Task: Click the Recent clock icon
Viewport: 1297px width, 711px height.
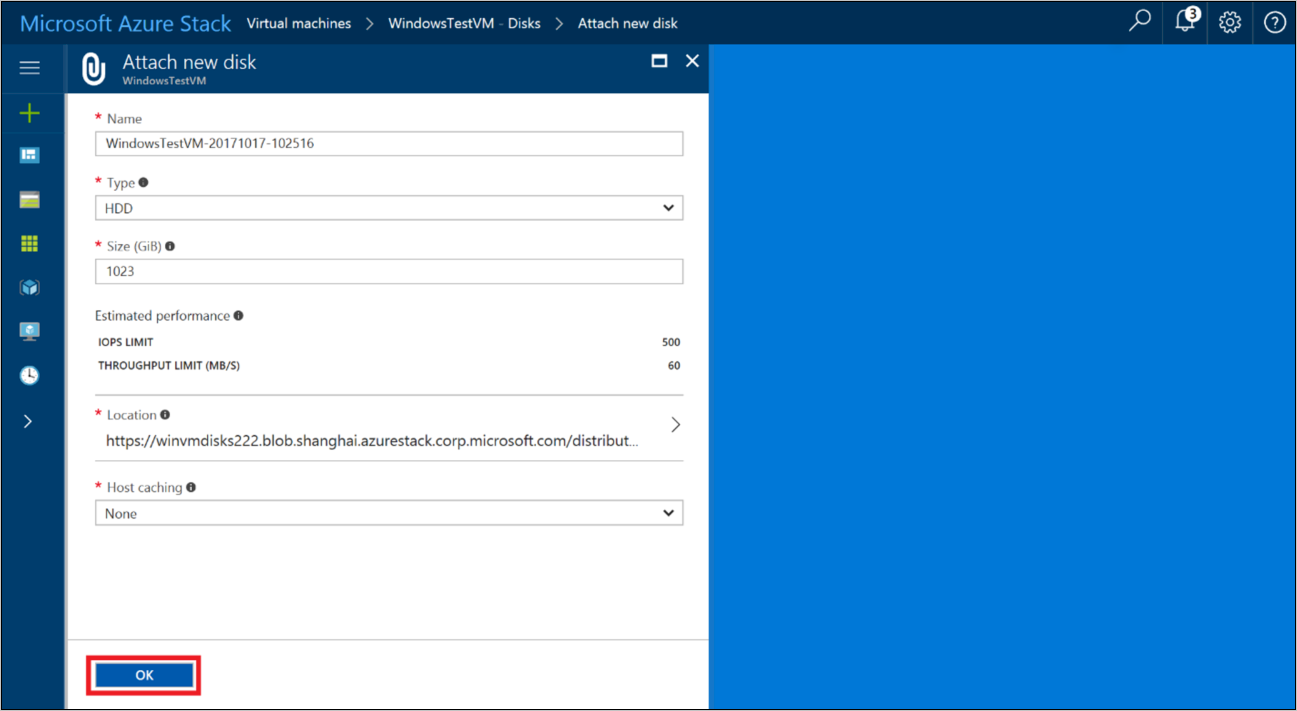Action: (29, 374)
